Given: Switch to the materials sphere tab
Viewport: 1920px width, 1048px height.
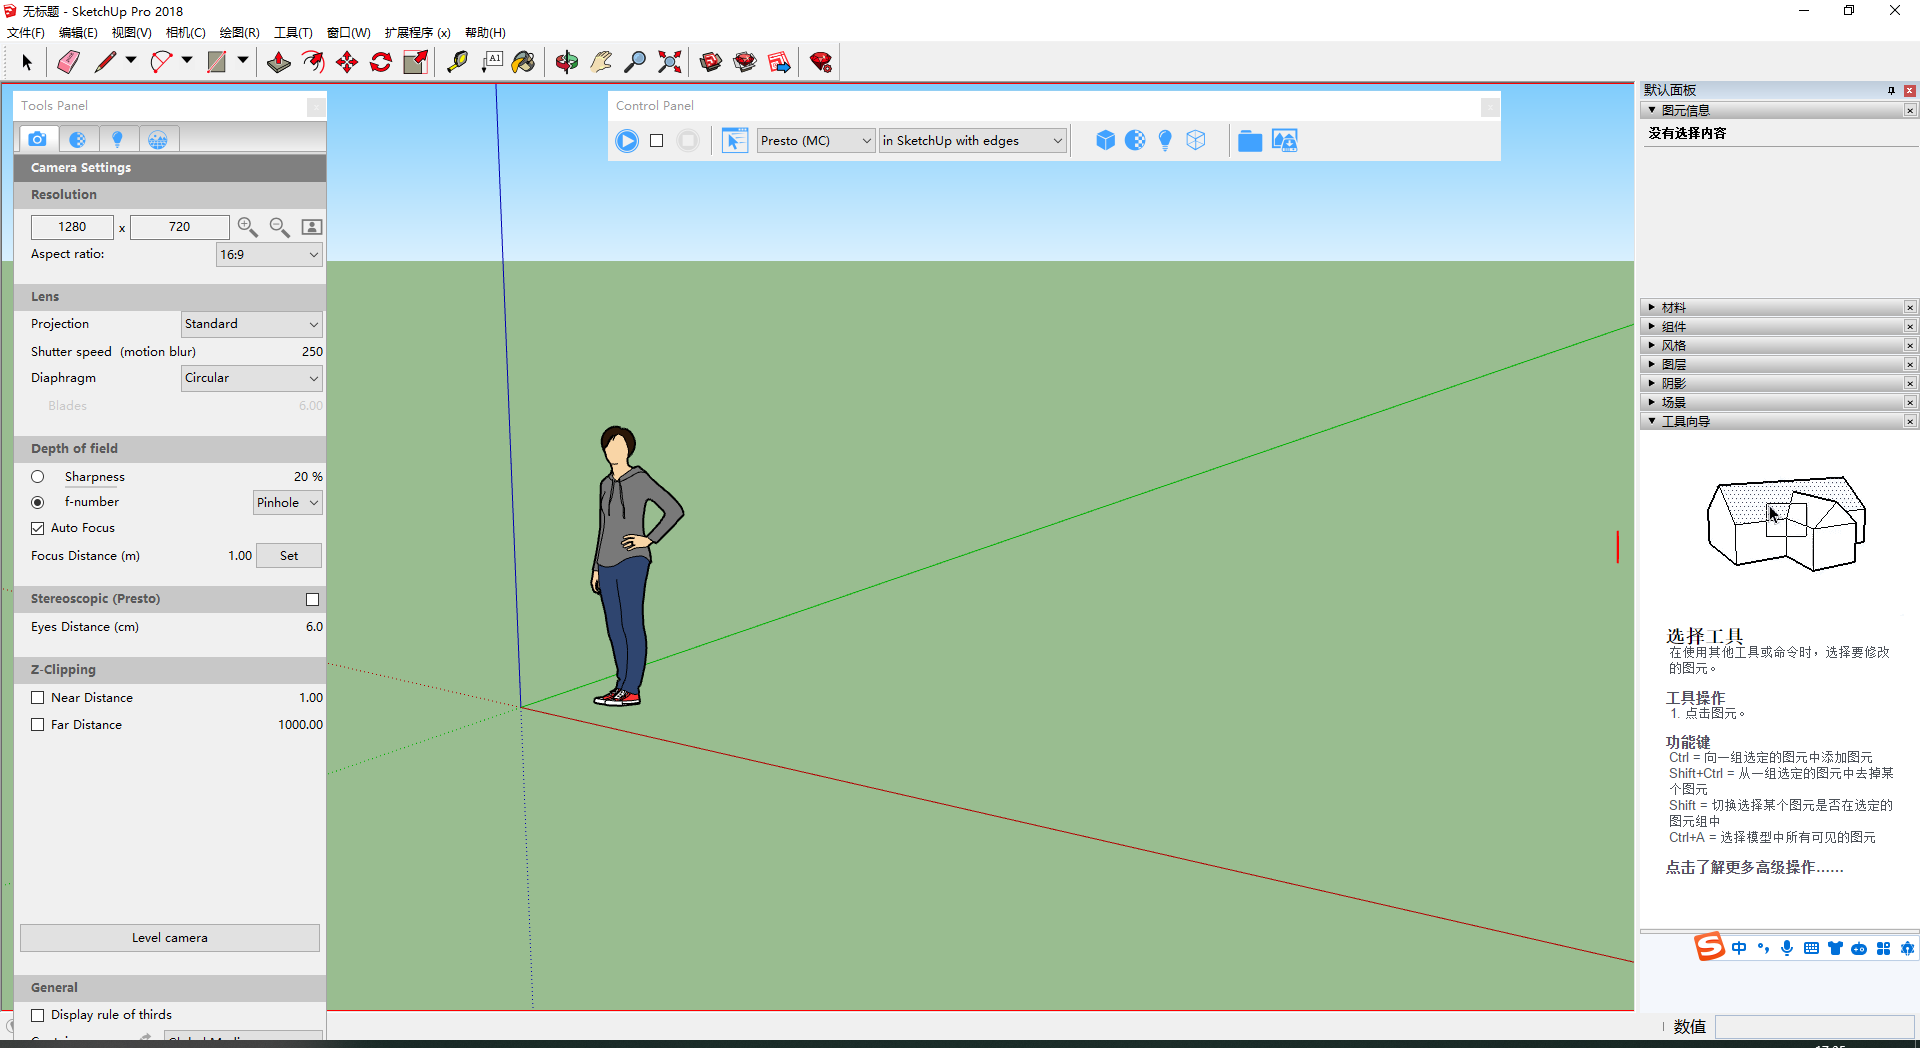Looking at the screenshot, I should 77,139.
